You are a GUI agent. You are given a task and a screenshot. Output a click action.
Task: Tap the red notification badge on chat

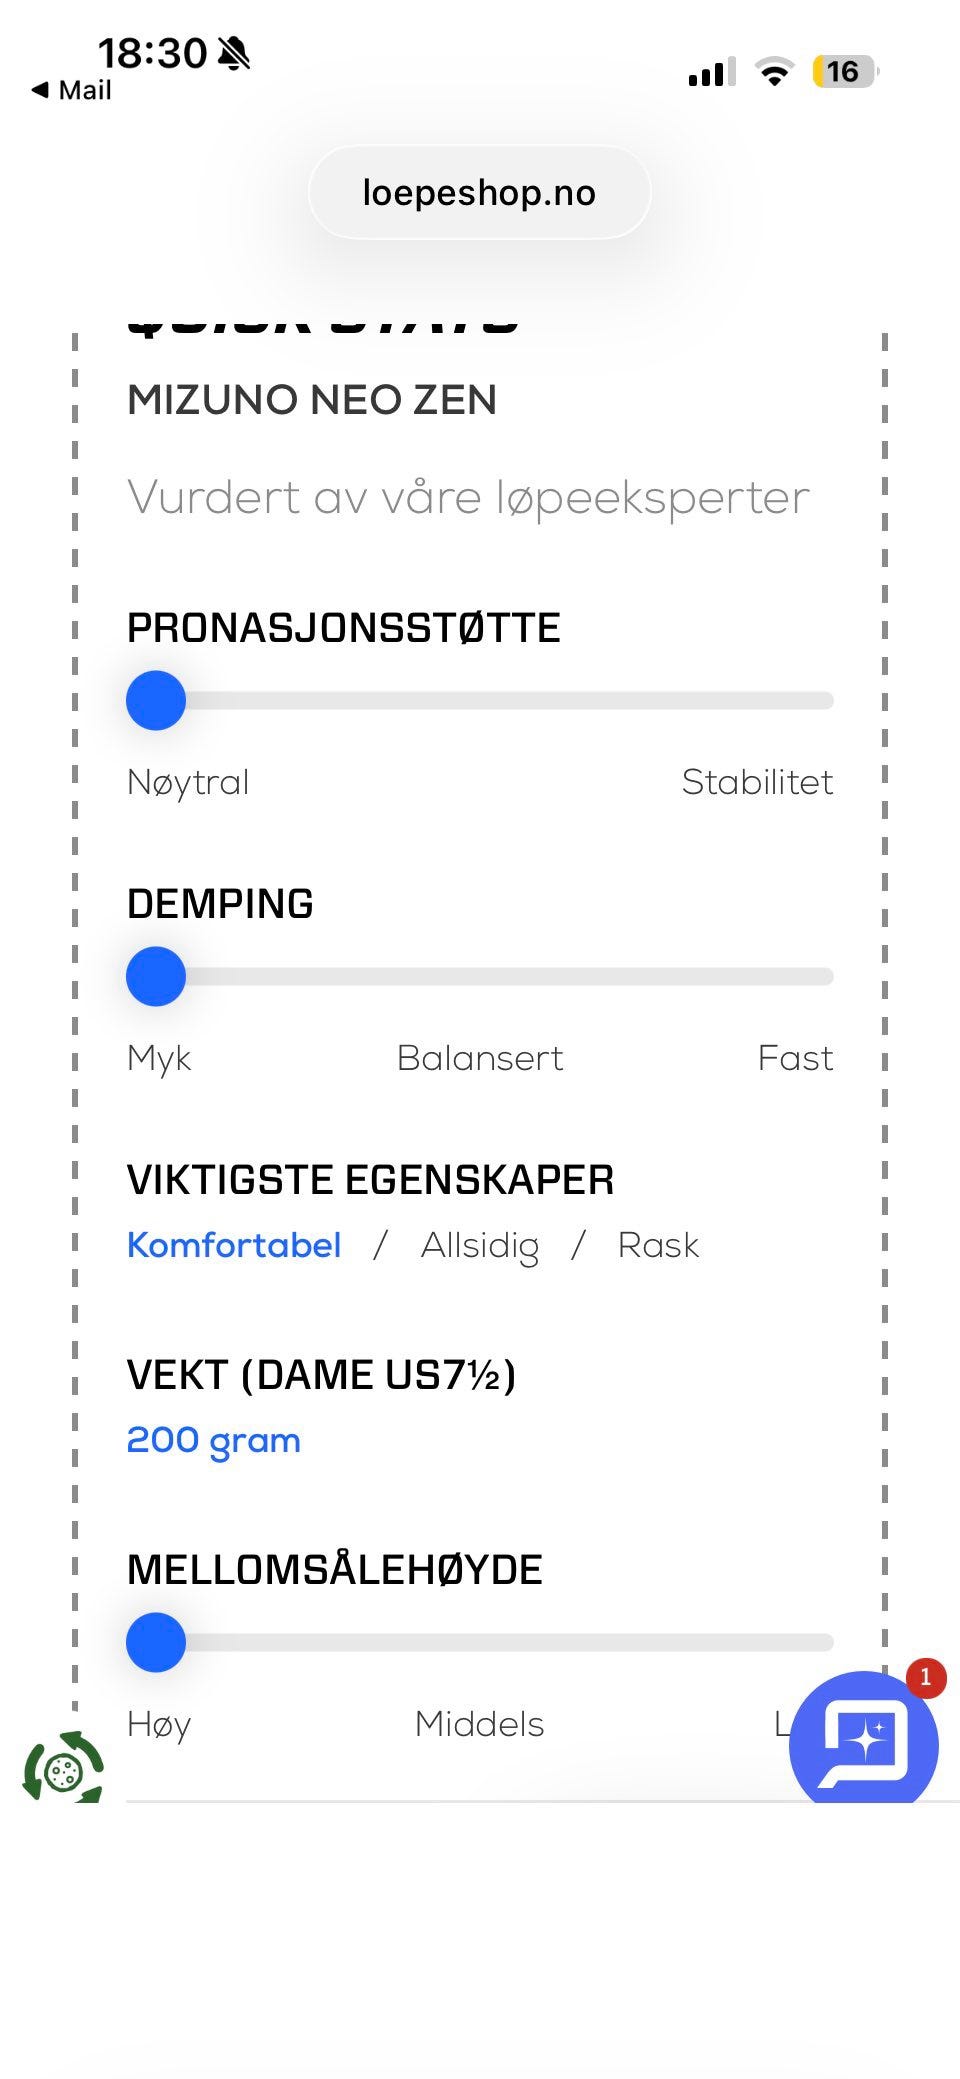point(925,1677)
